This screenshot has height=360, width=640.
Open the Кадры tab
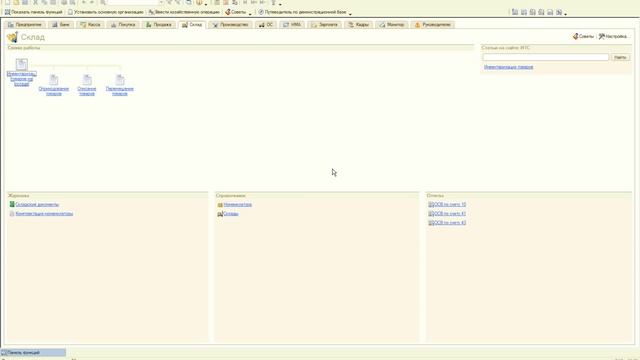click(358, 25)
